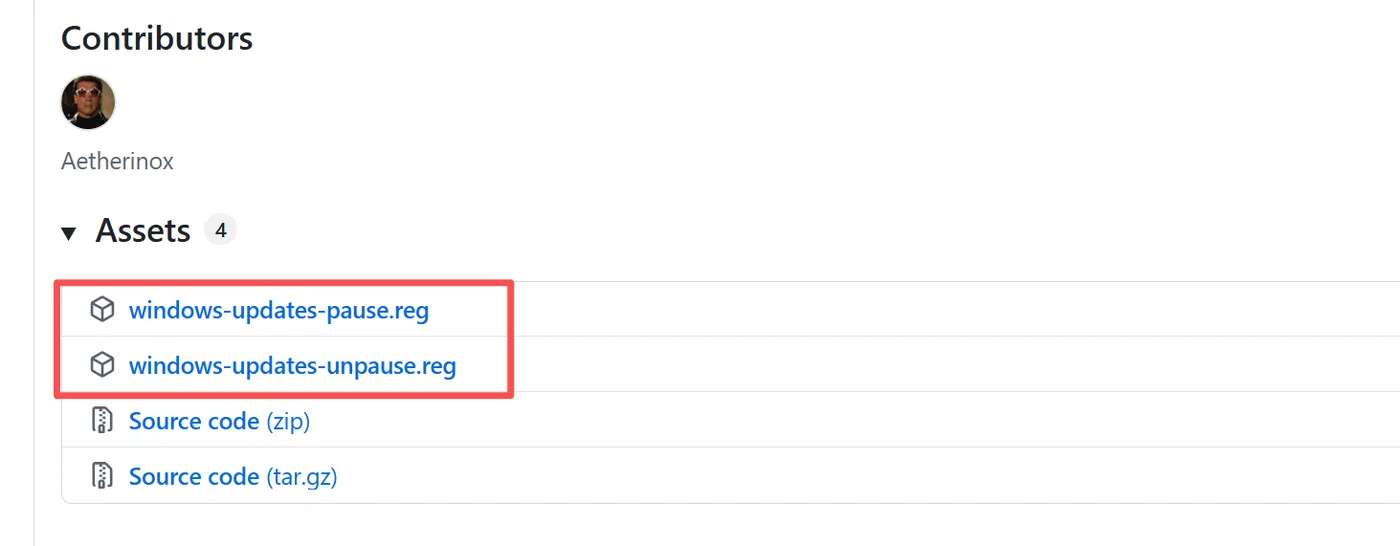Download windows-updates-unpause.reg

292,366
